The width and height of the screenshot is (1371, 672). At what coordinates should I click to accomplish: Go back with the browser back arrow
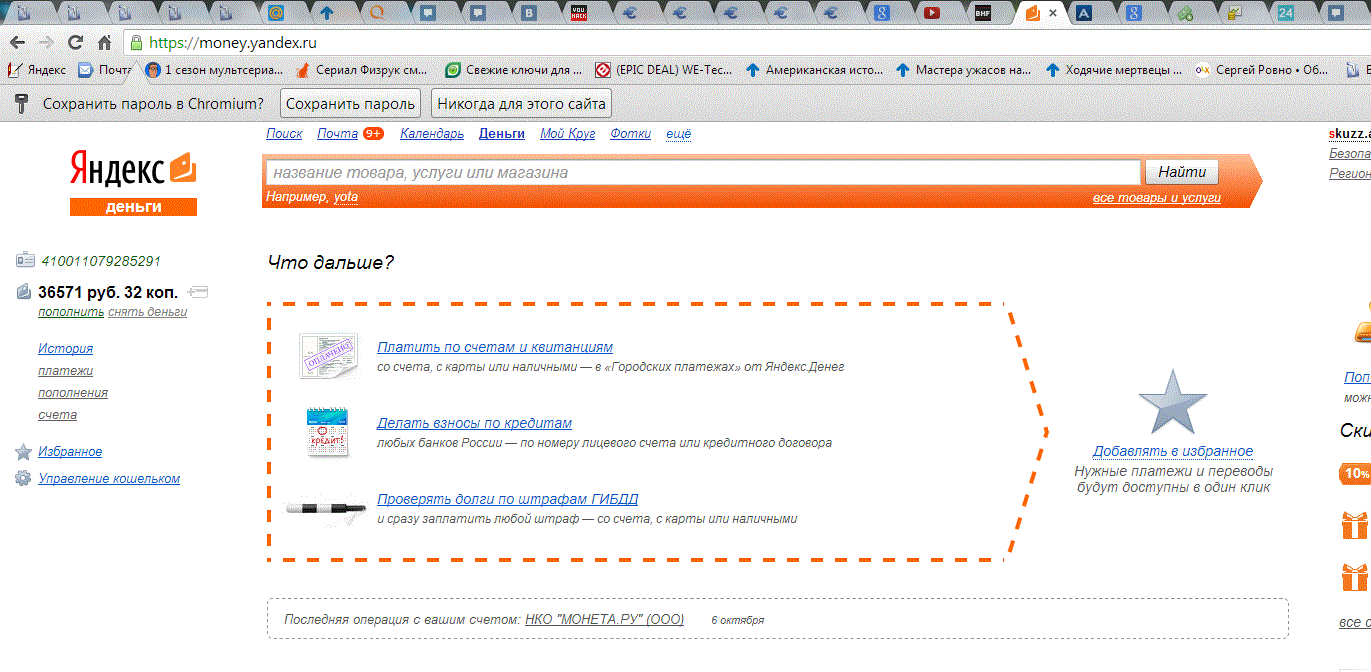pyautogui.click(x=18, y=43)
